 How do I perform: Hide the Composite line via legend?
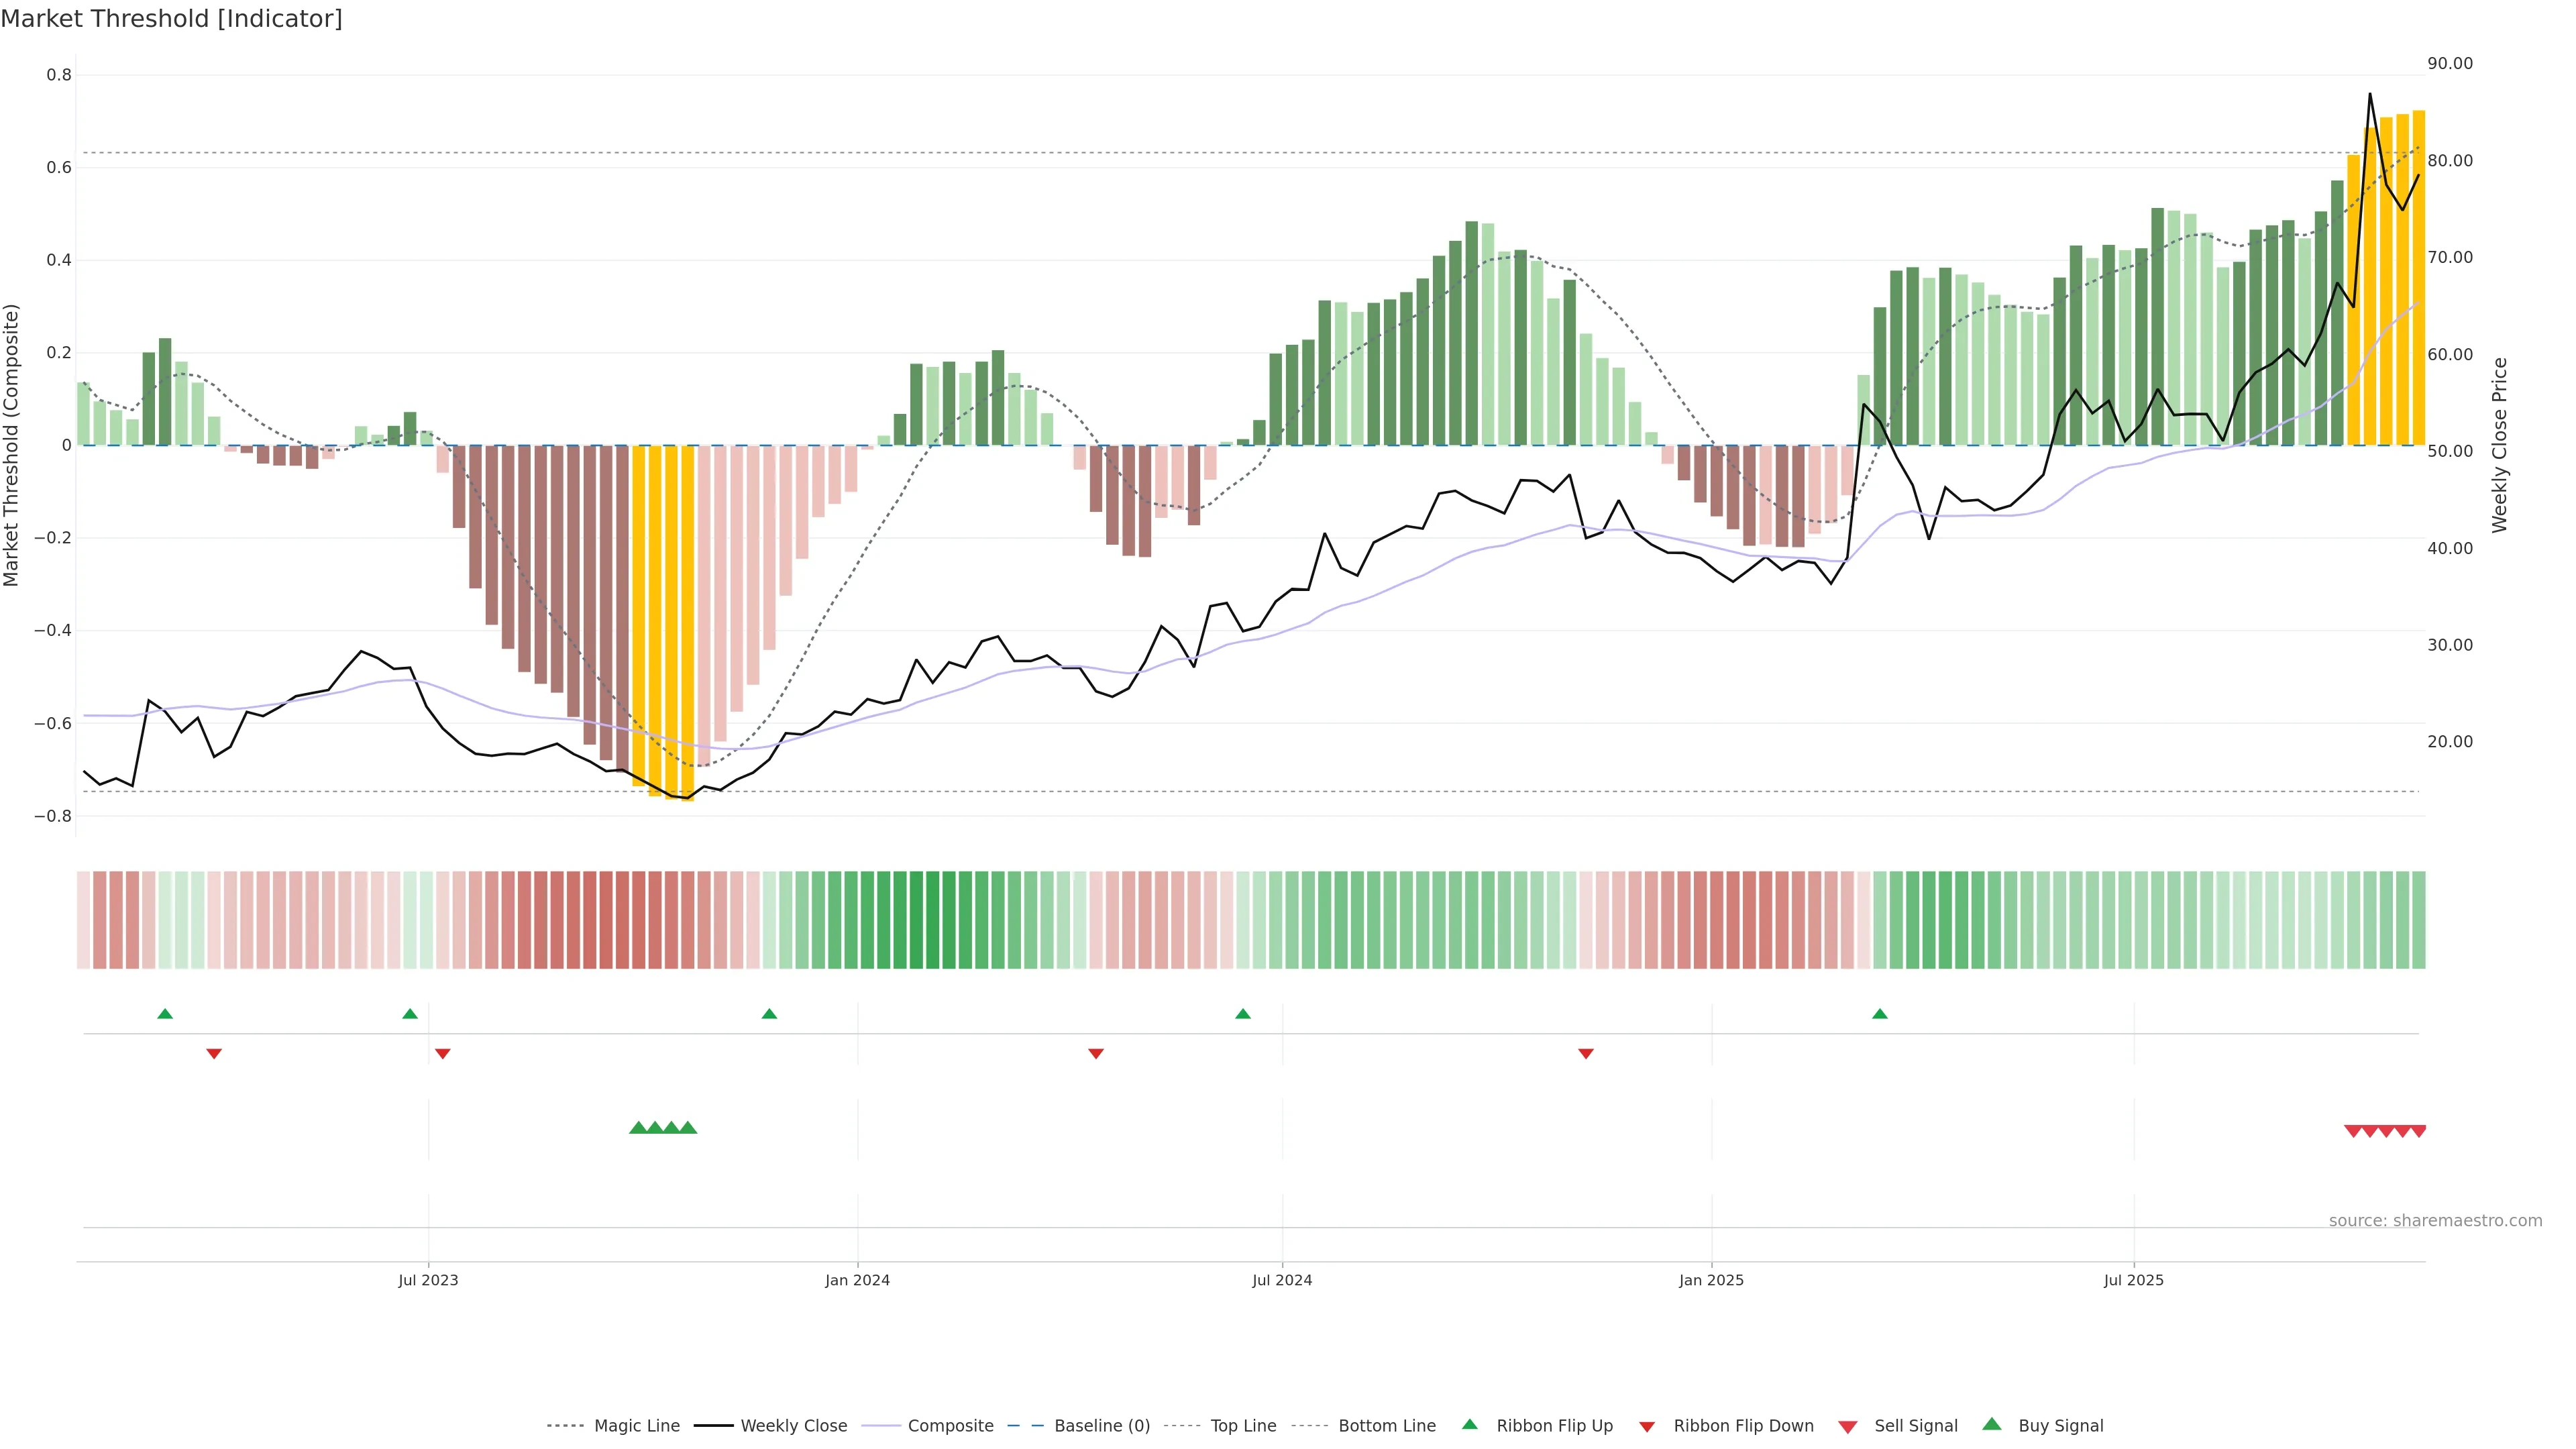pyautogui.click(x=950, y=1426)
